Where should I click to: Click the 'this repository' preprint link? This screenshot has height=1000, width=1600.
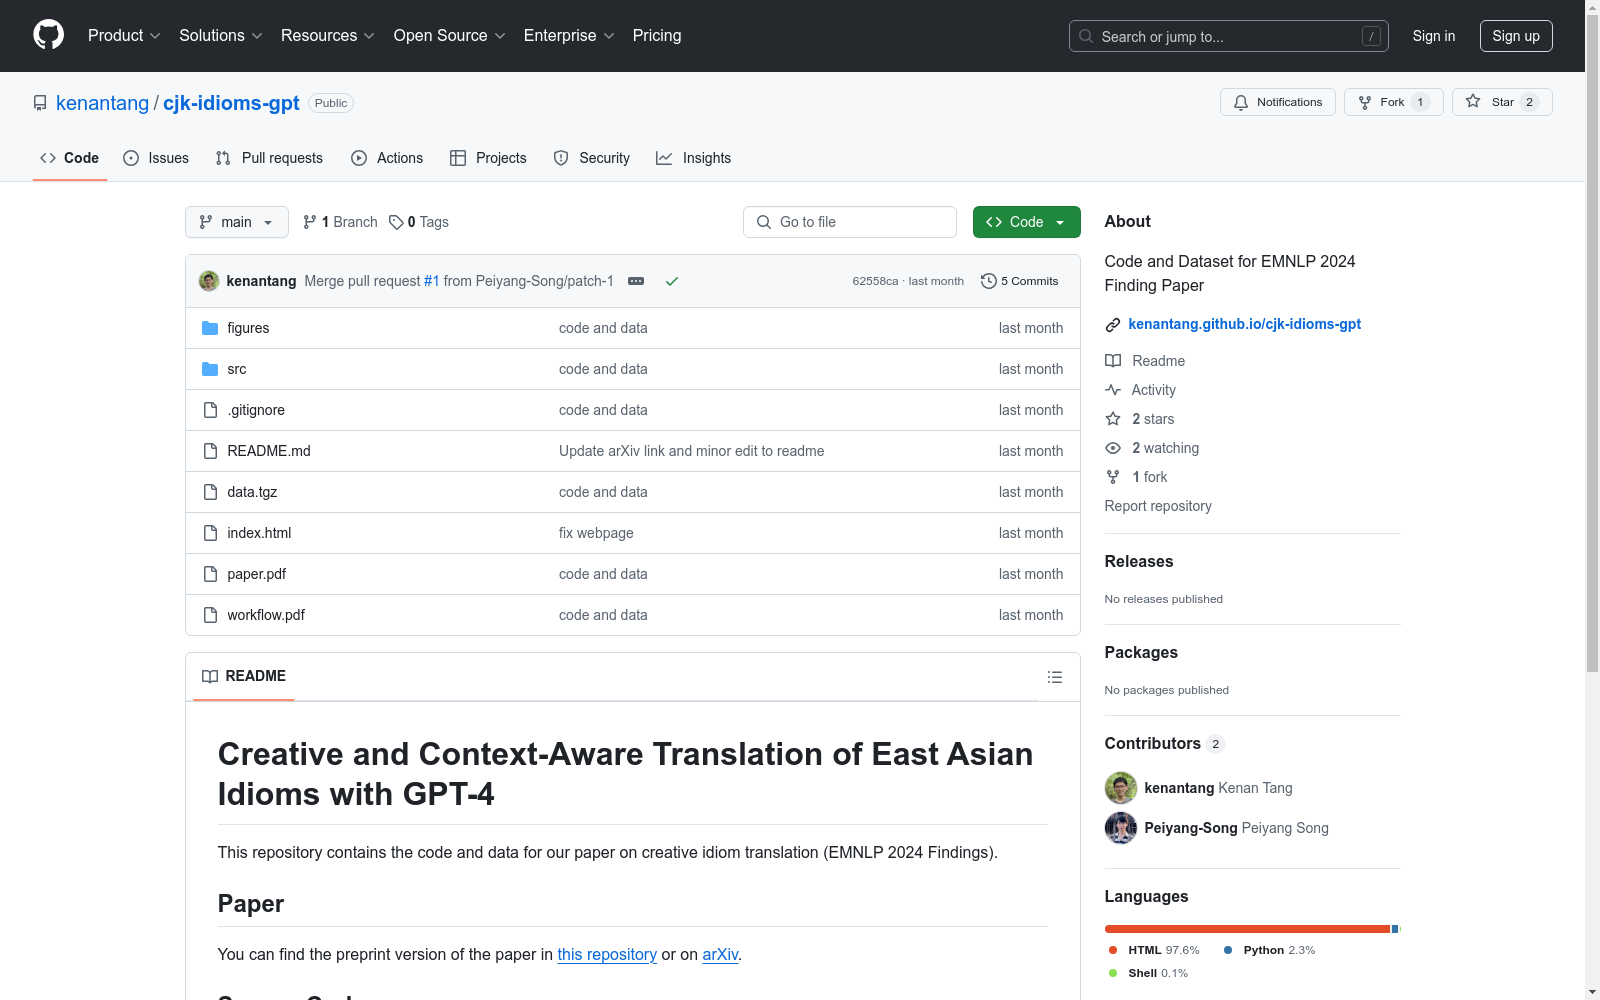tap(607, 954)
